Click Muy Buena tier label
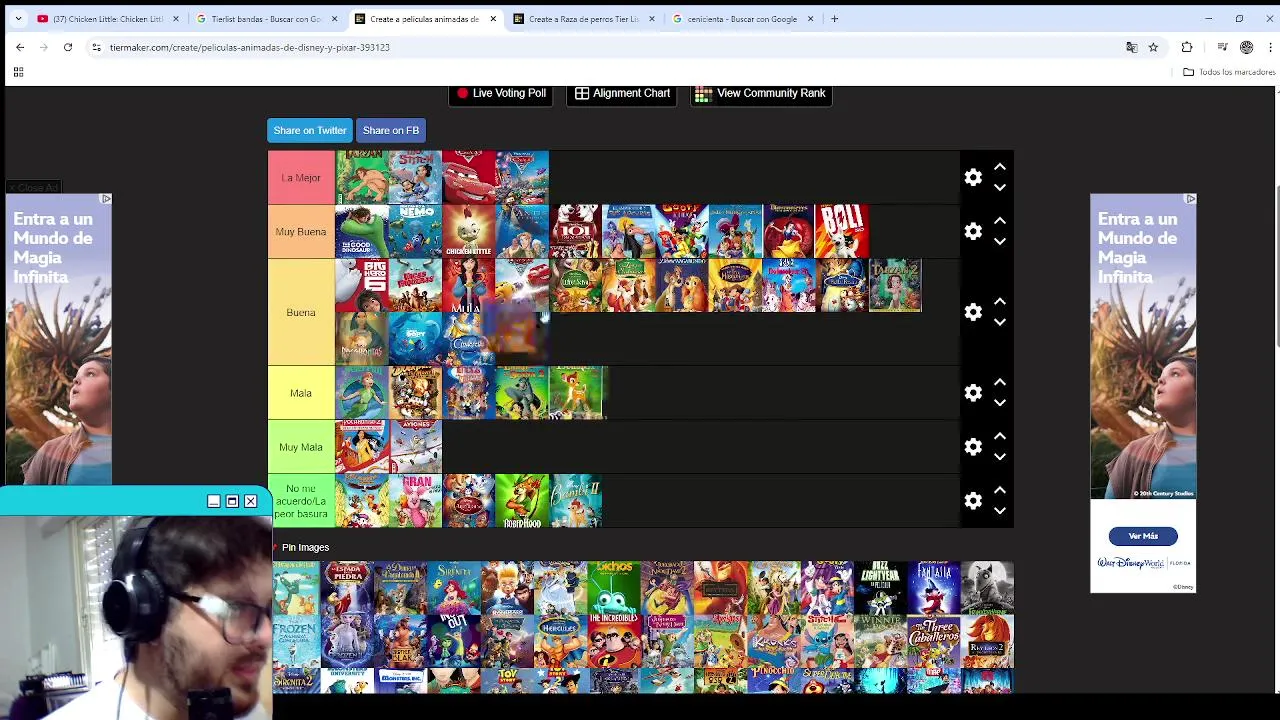This screenshot has height=720, width=1280. click(301, 232)
